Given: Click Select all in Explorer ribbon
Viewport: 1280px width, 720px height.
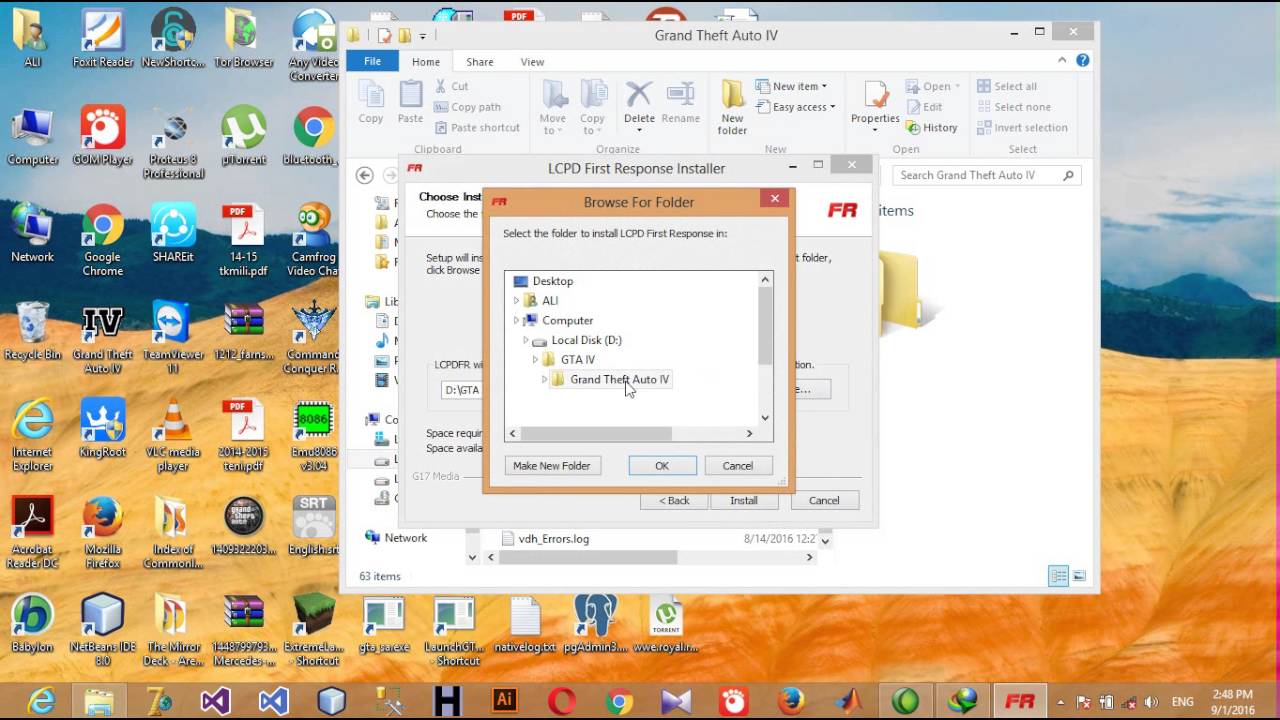Looking at the screenshot, I should point(1007,86).
